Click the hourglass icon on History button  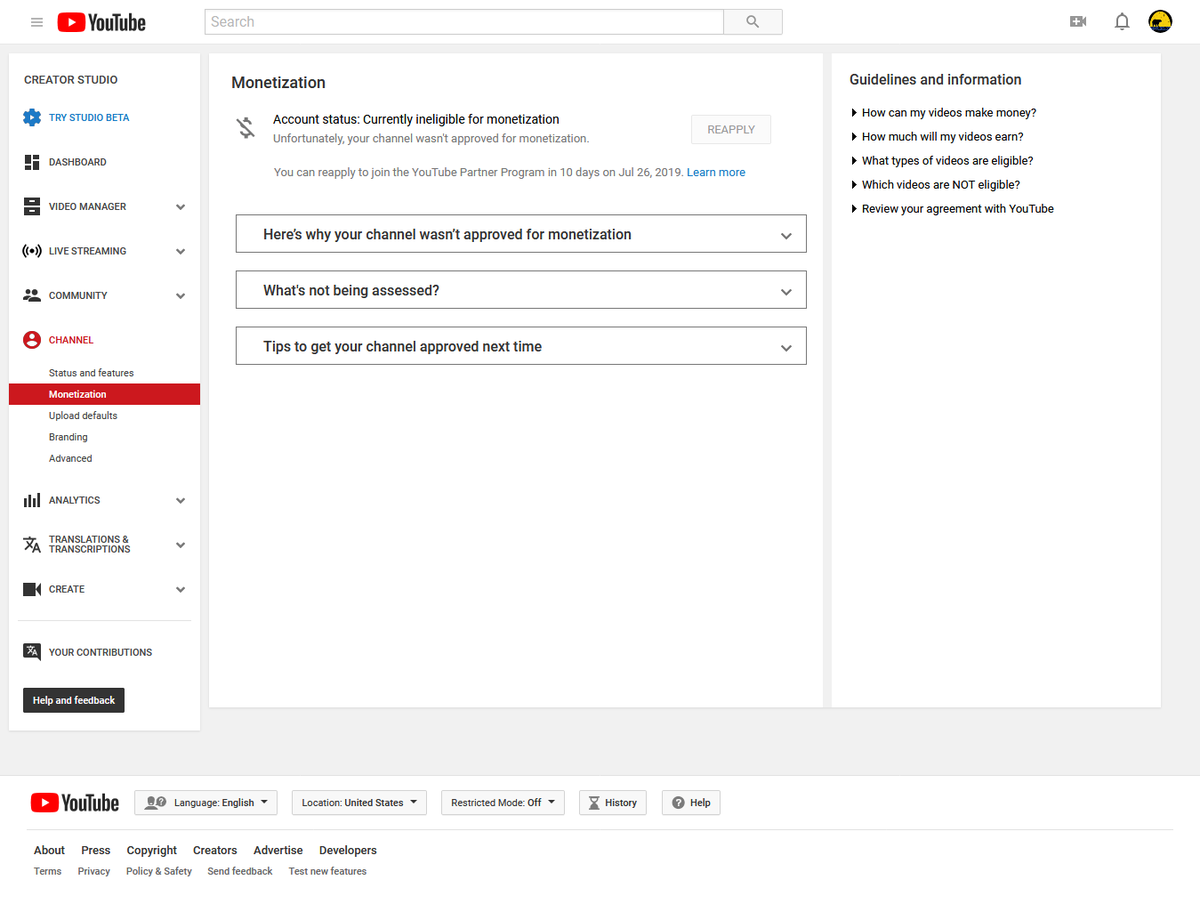594,803
